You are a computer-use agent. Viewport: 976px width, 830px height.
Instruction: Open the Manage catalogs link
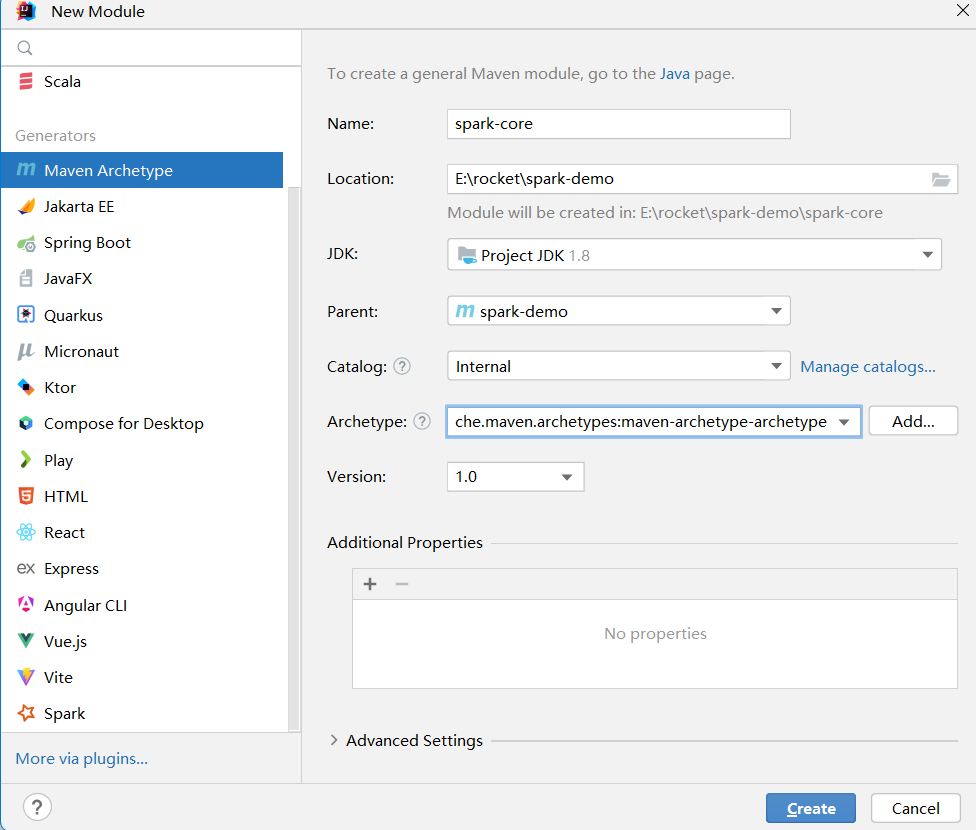coord(868,367)
